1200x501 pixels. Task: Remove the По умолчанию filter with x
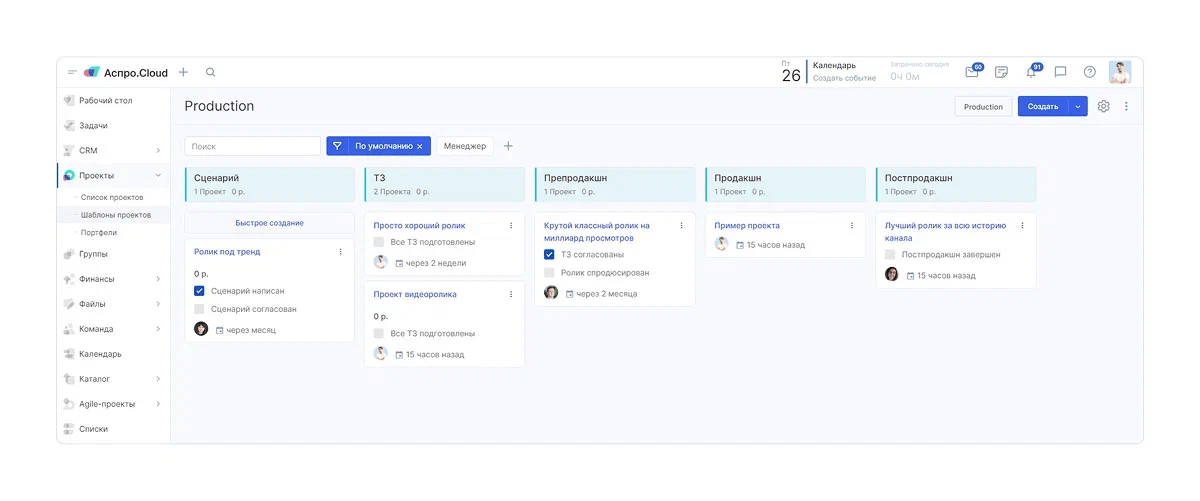click(x=420, y=146)
